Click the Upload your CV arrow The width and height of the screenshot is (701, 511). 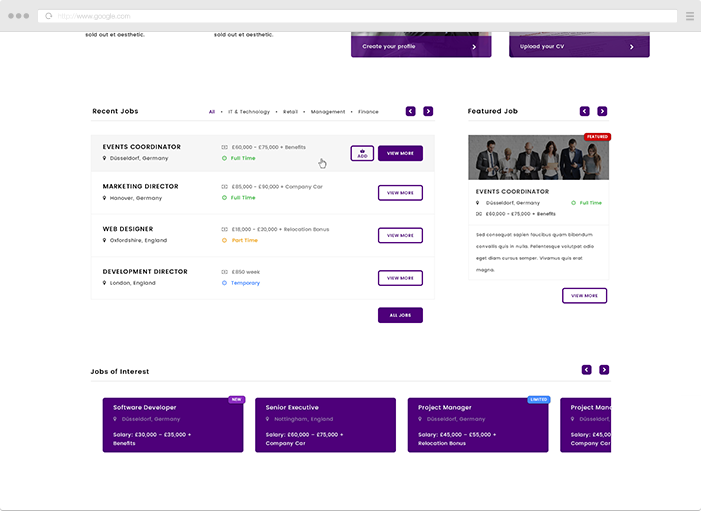point(631,47)
